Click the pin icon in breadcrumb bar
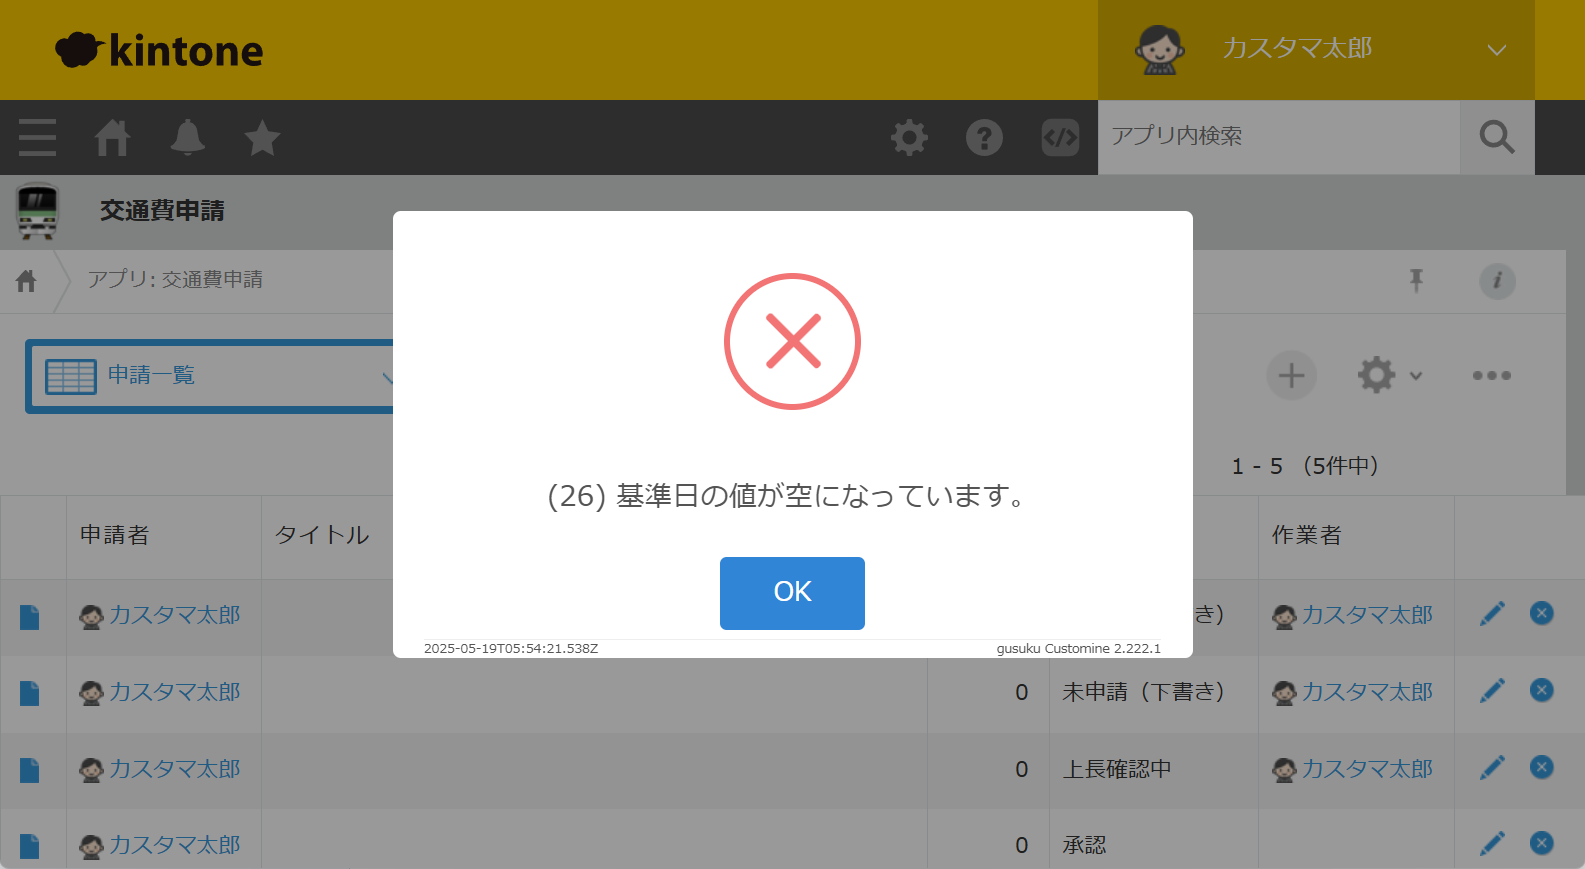Viewport: 1585px width, 869px height. point(1416,281)
